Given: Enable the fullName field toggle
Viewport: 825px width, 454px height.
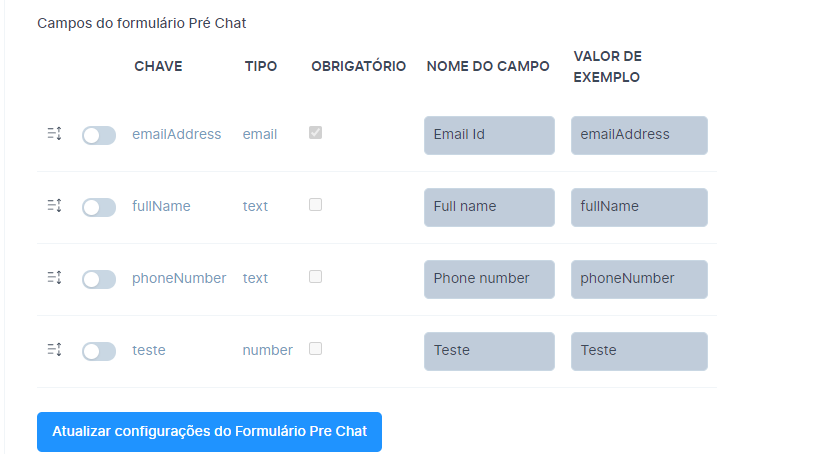Looking at the screenshot, I should pyautogui.click(x=99, y=207).
